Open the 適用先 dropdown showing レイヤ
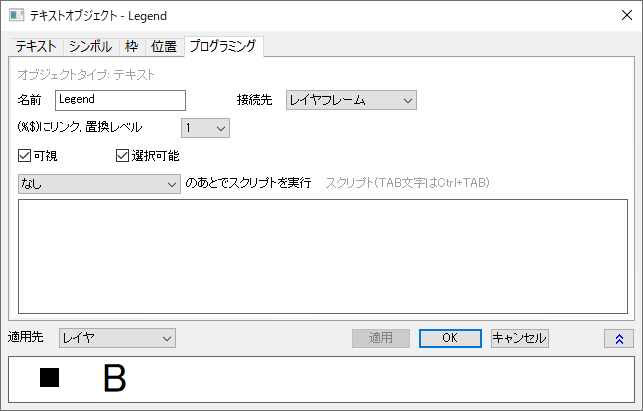The width and height of the screenshot is (643, 411). (117, 338)
